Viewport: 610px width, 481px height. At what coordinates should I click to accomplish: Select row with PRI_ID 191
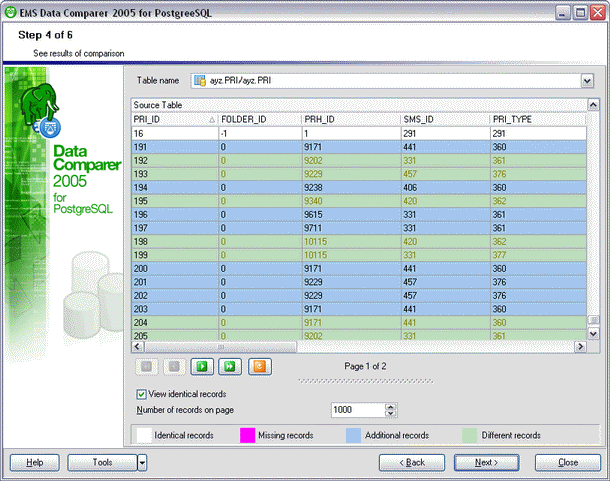(359, 147)
